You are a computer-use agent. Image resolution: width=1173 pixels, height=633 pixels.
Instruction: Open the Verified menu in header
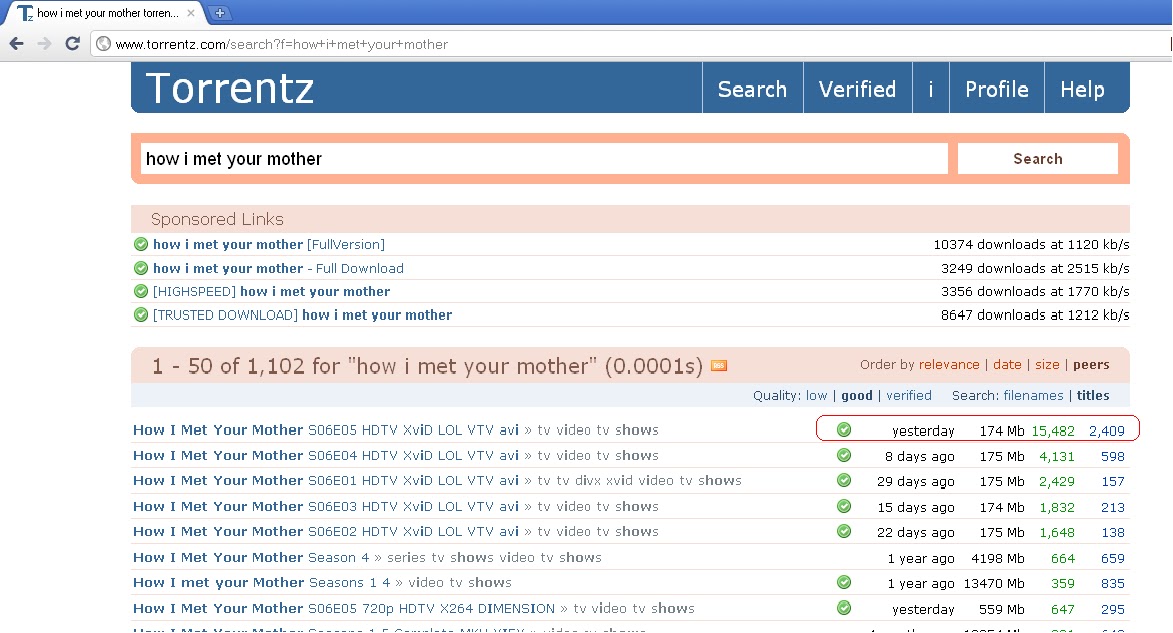[x=857, y=89]
